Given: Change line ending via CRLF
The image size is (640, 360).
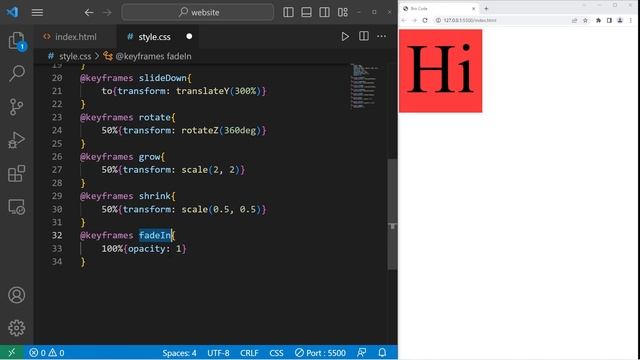Looking at the screenshot, I should 249,353.
